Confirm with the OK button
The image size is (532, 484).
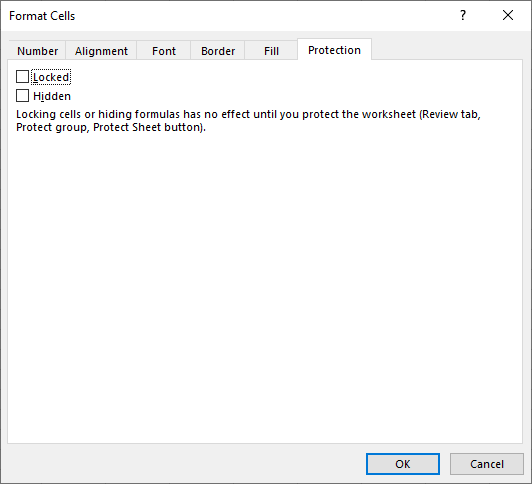coord(403,464)
